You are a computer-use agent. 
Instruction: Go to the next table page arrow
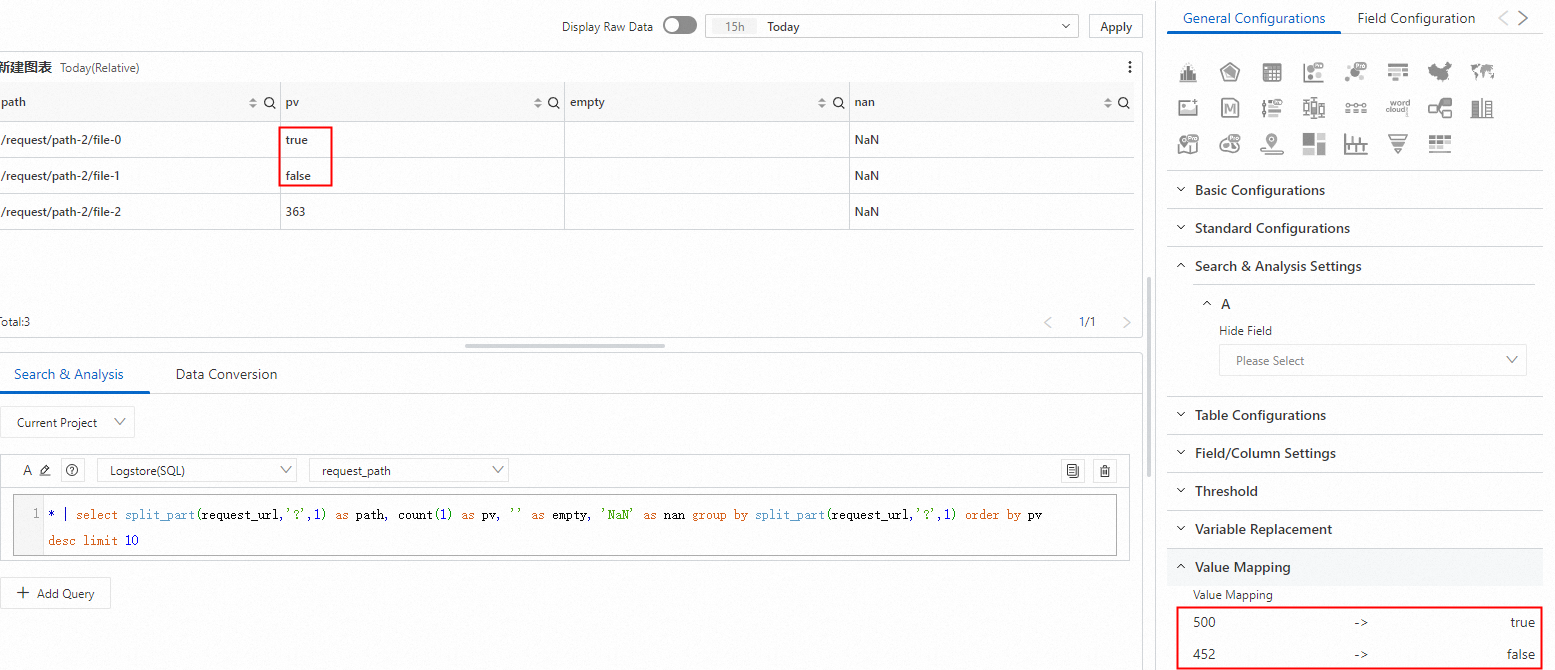point(1127,322)
